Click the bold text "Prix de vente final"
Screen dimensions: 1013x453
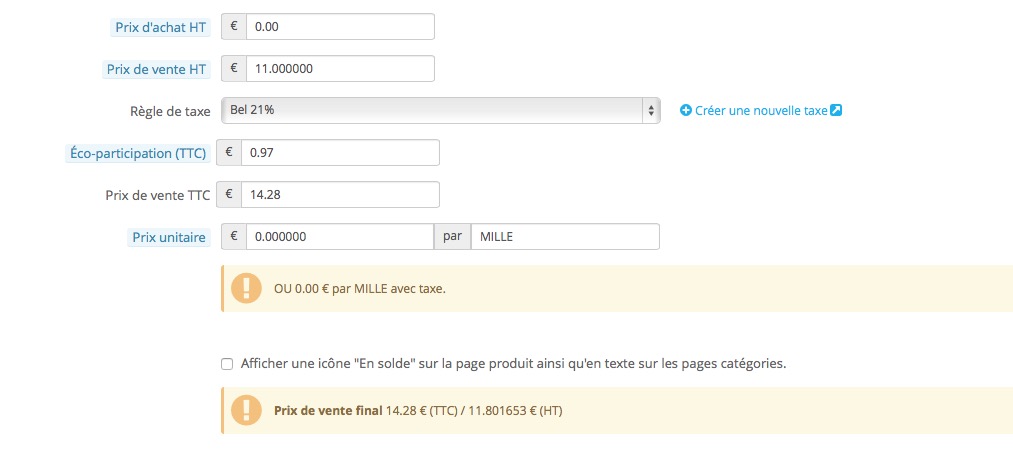click(x=328, y=410)
